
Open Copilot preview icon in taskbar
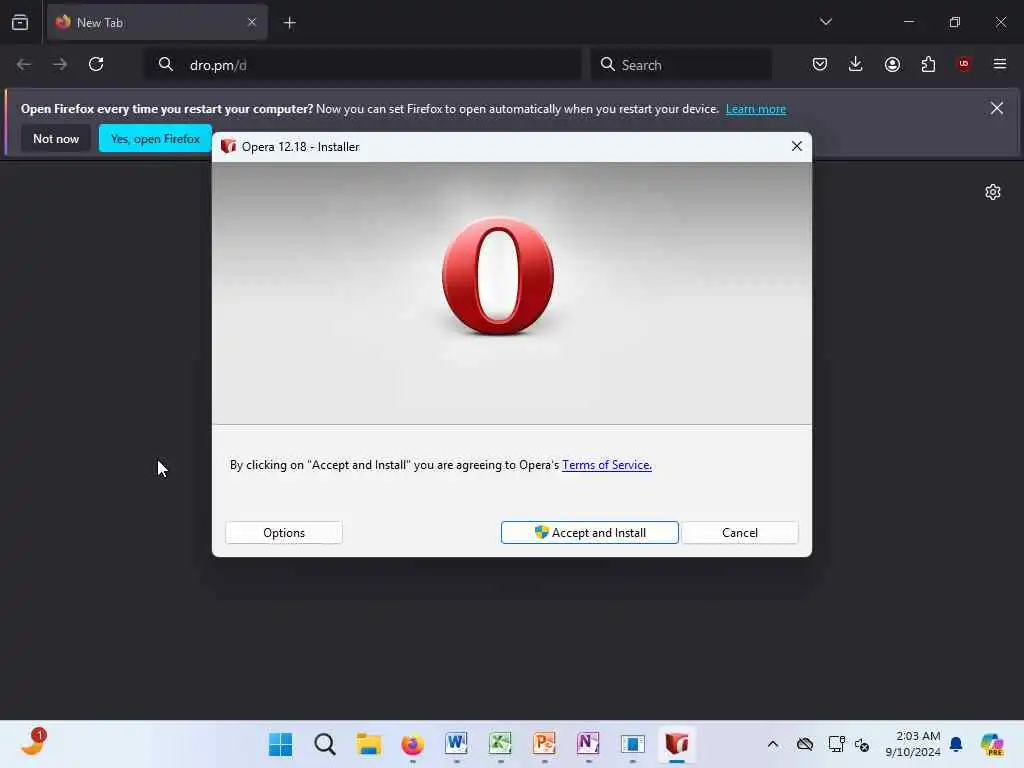click(x=991, y=744)
